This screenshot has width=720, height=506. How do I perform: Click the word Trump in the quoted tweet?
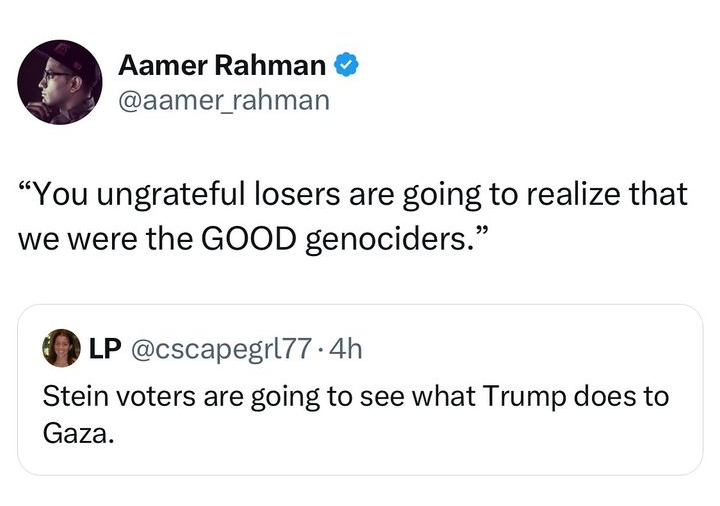click(x=524, y=397)
